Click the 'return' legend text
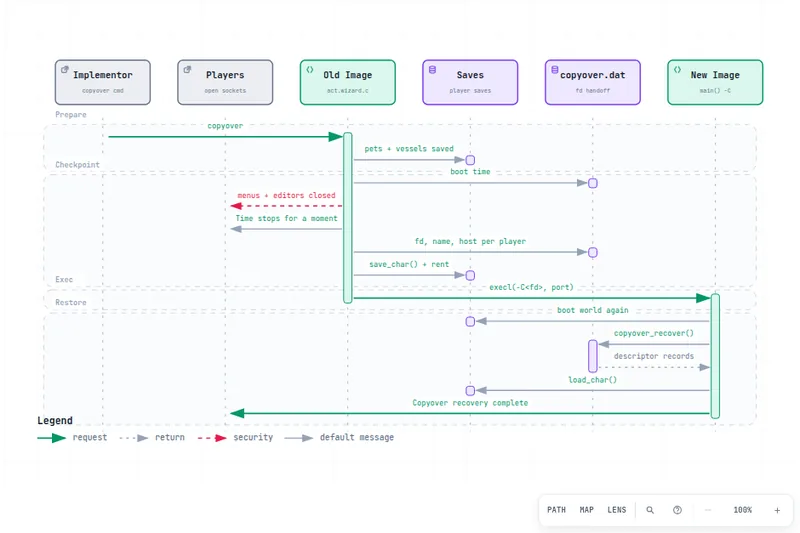Screen dimensions: 800x533 (x=170, y=437)
